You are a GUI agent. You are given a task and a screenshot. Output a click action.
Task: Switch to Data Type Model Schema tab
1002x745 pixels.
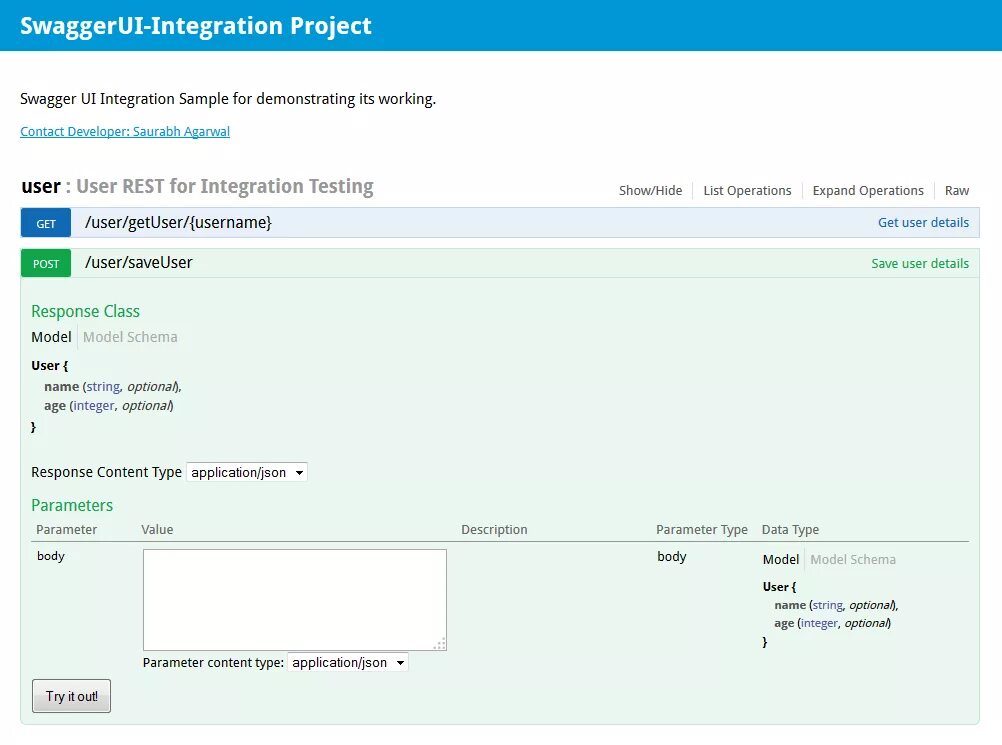(852, 560)
